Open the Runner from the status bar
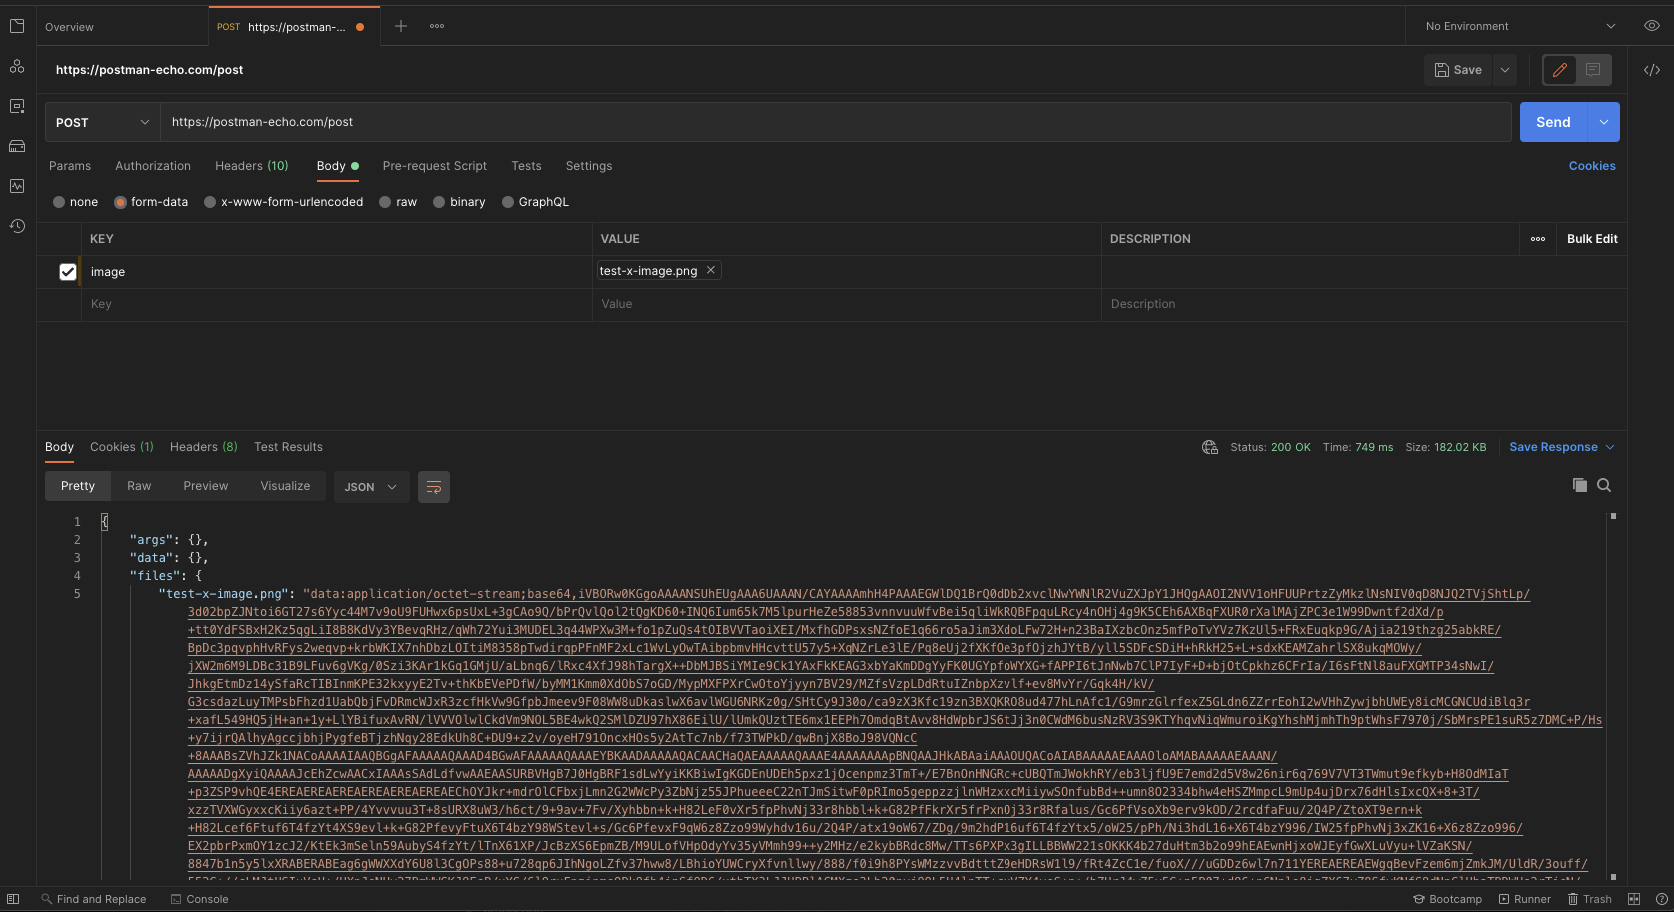1674x912 pixels. pos(1524,899)
